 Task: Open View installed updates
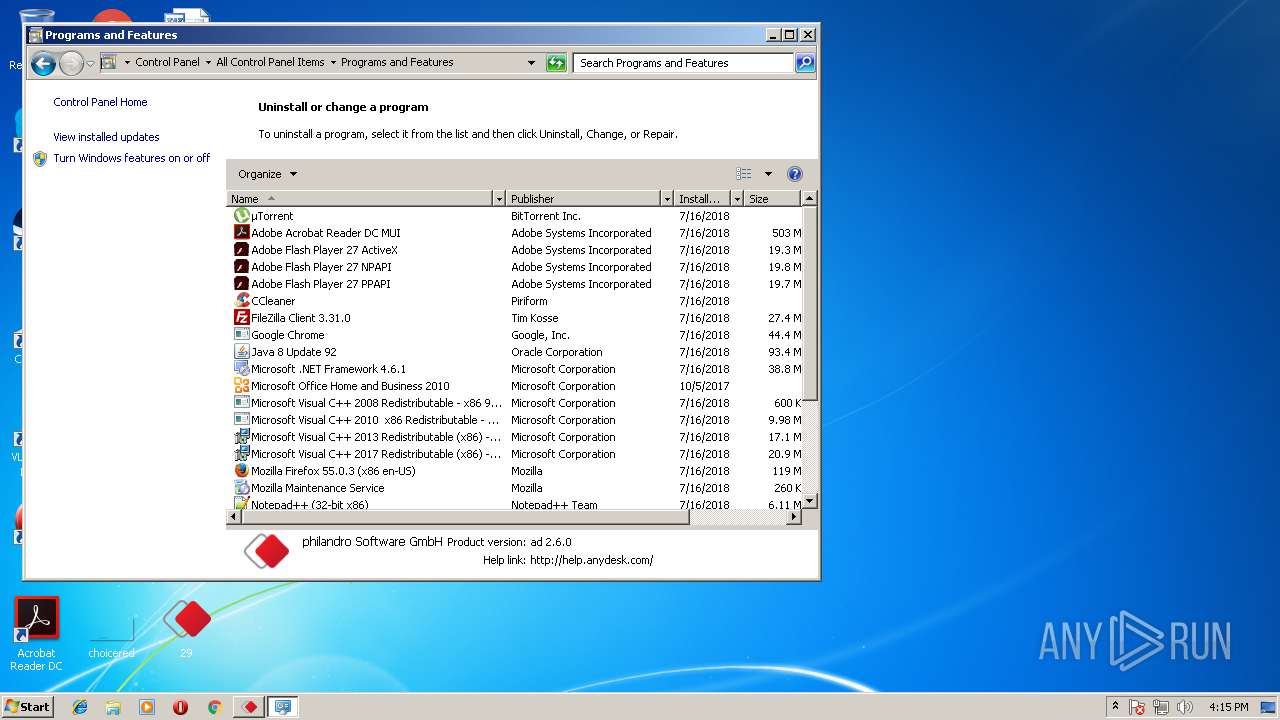coord(106,137)
